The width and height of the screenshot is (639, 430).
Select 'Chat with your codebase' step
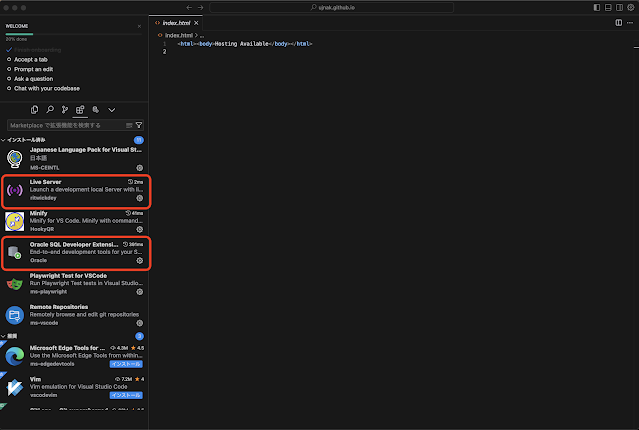[x=47, y=88]
